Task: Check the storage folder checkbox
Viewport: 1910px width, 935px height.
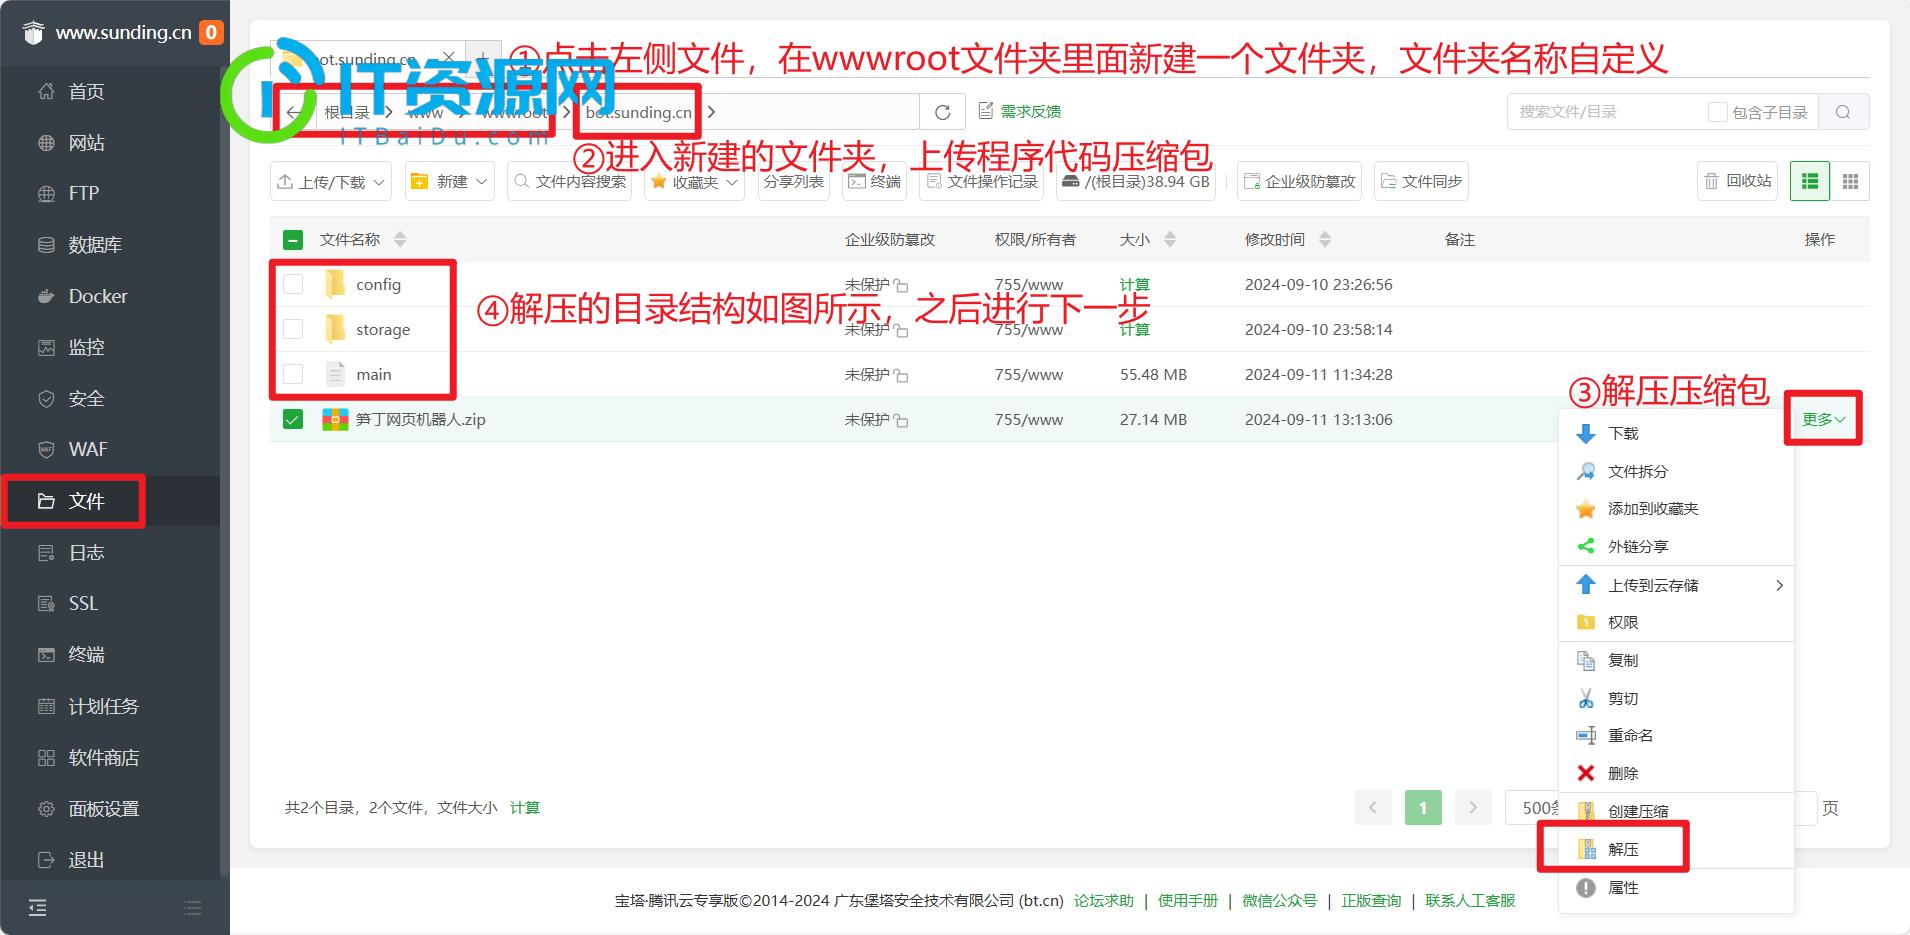Action: 293,329
